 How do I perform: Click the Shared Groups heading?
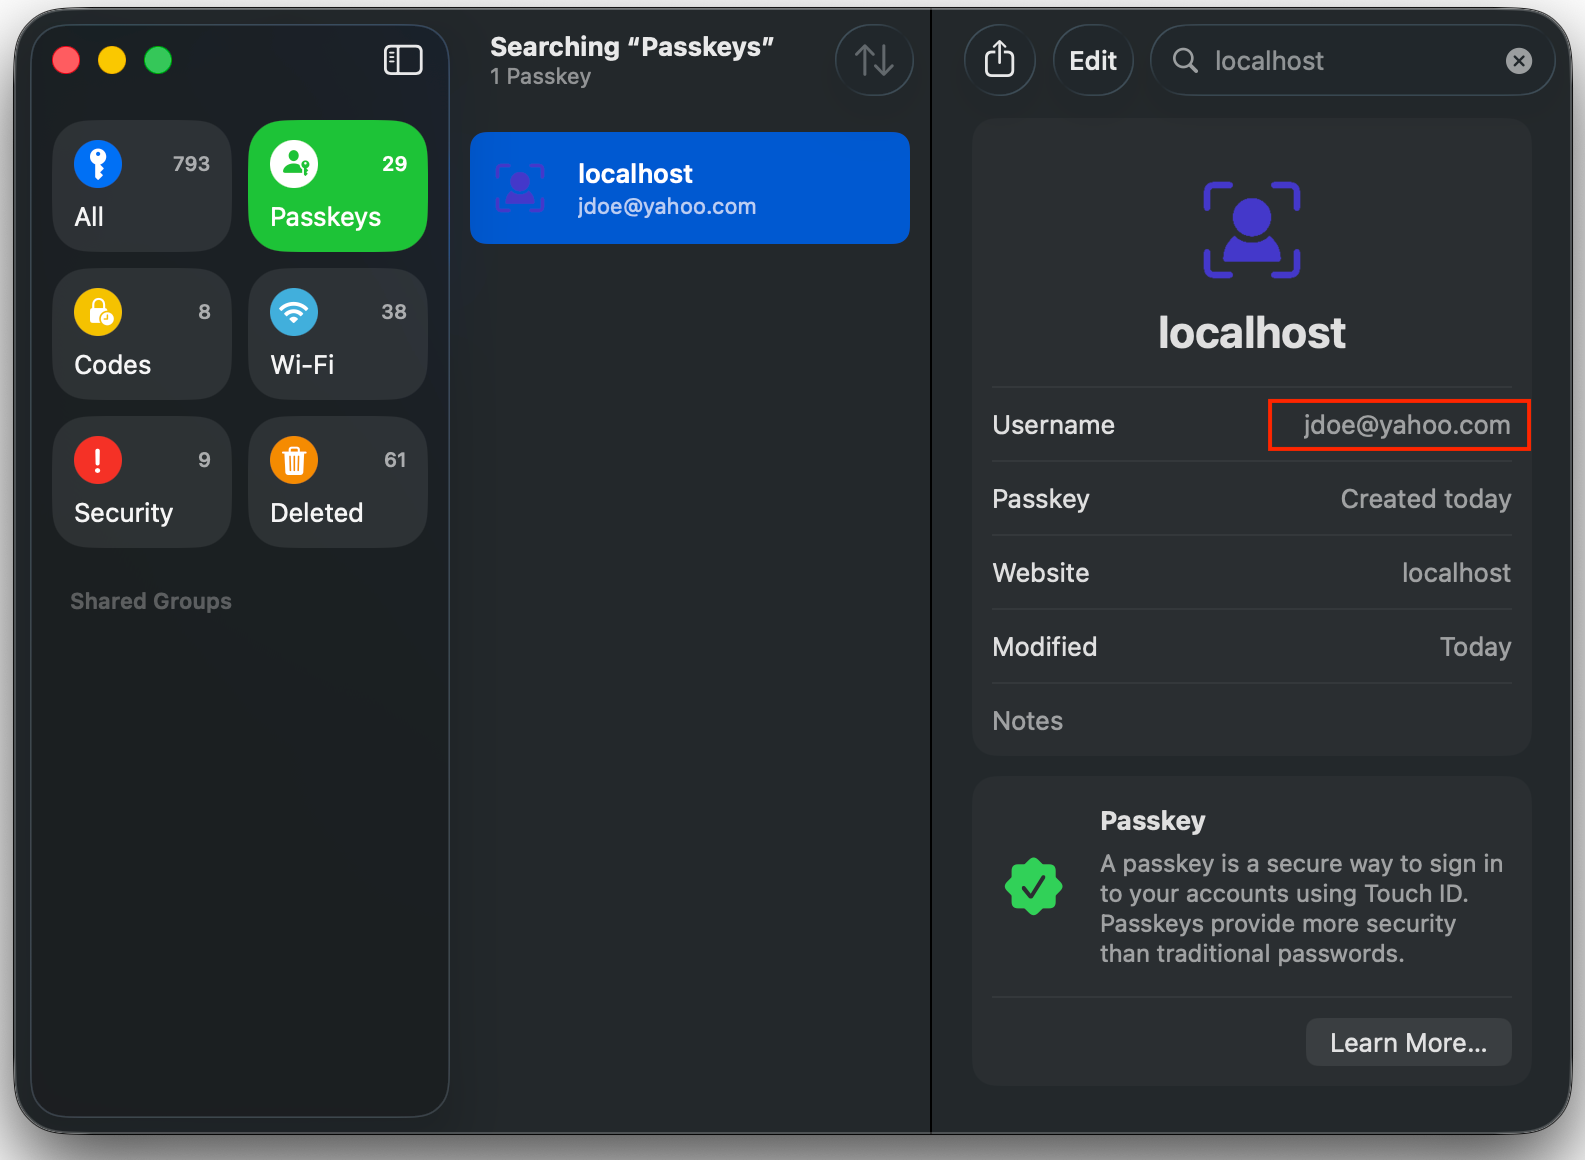coord(151,601)
